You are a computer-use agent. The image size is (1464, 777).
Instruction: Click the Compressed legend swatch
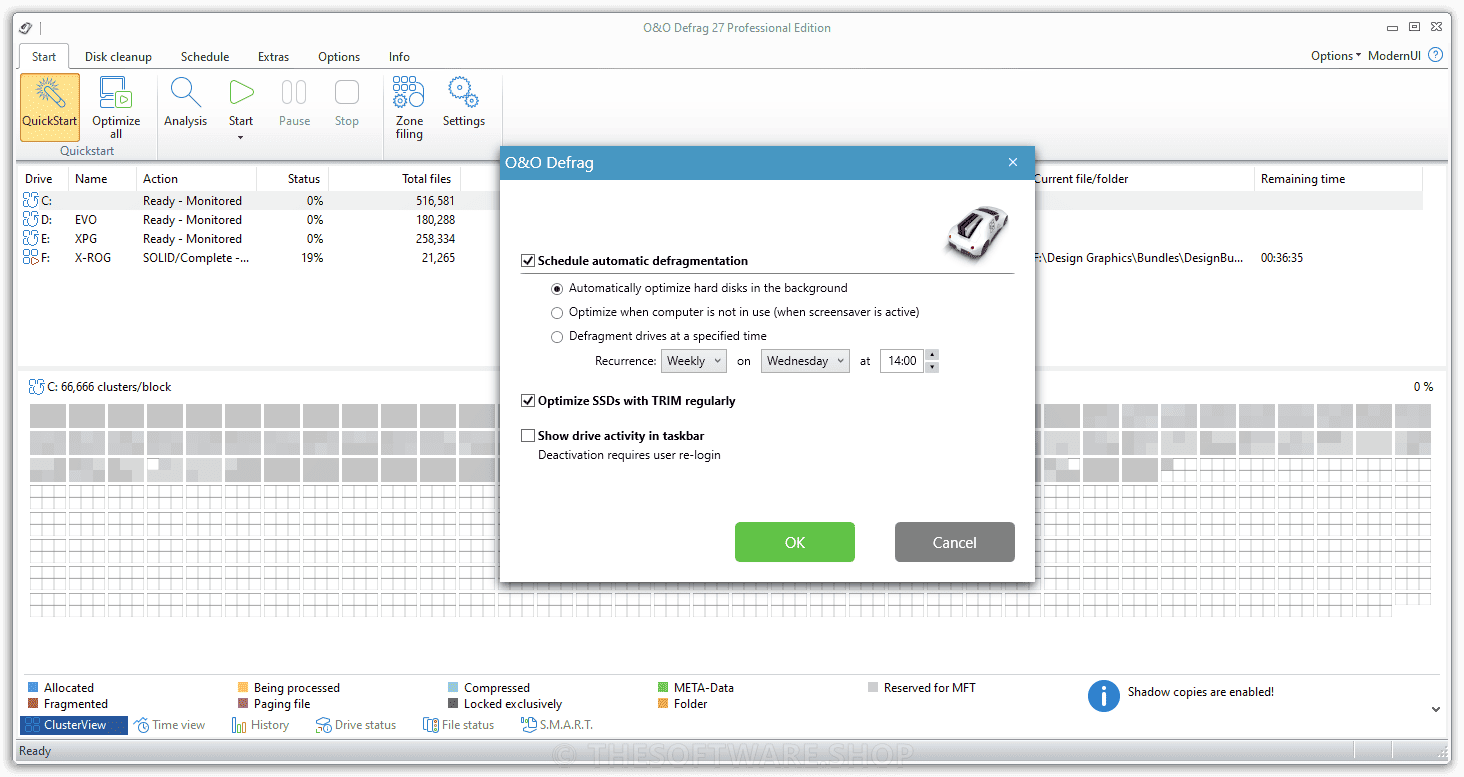point(453,688)
